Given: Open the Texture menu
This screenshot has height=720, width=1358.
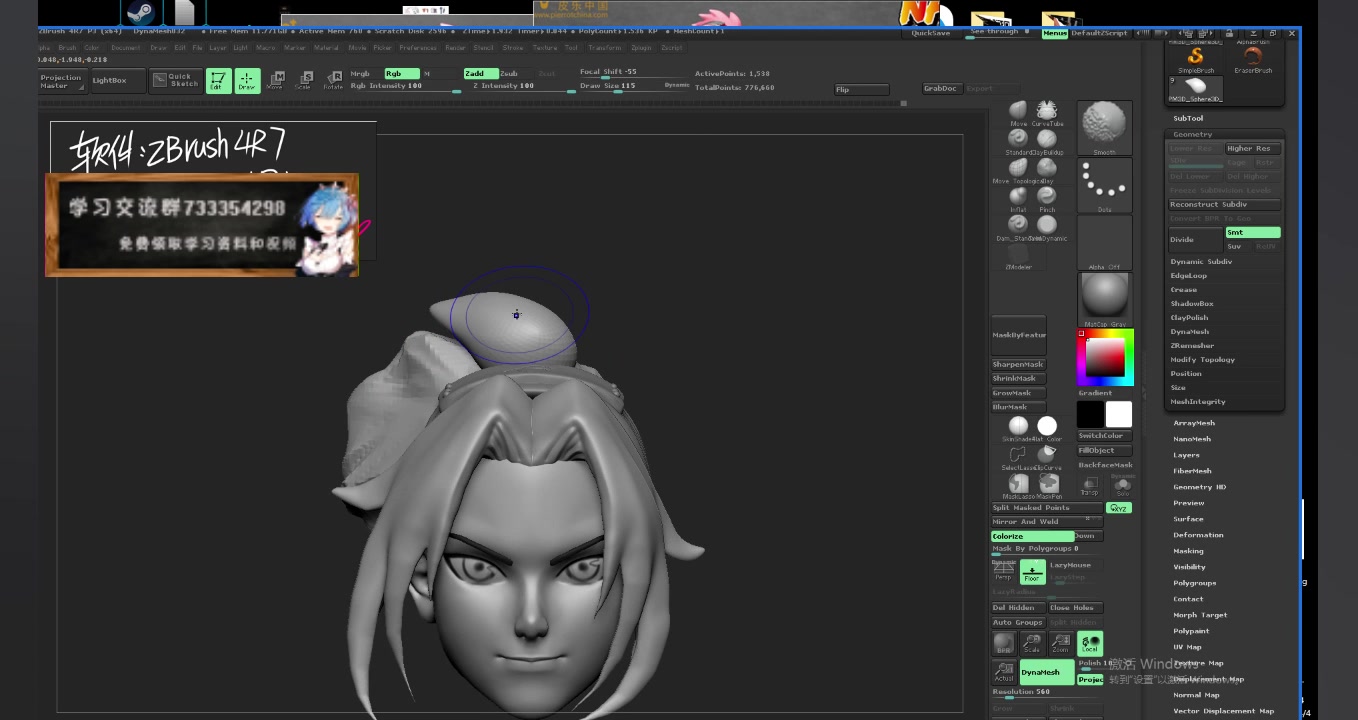Looking at the screenshot, I should 545,48.
